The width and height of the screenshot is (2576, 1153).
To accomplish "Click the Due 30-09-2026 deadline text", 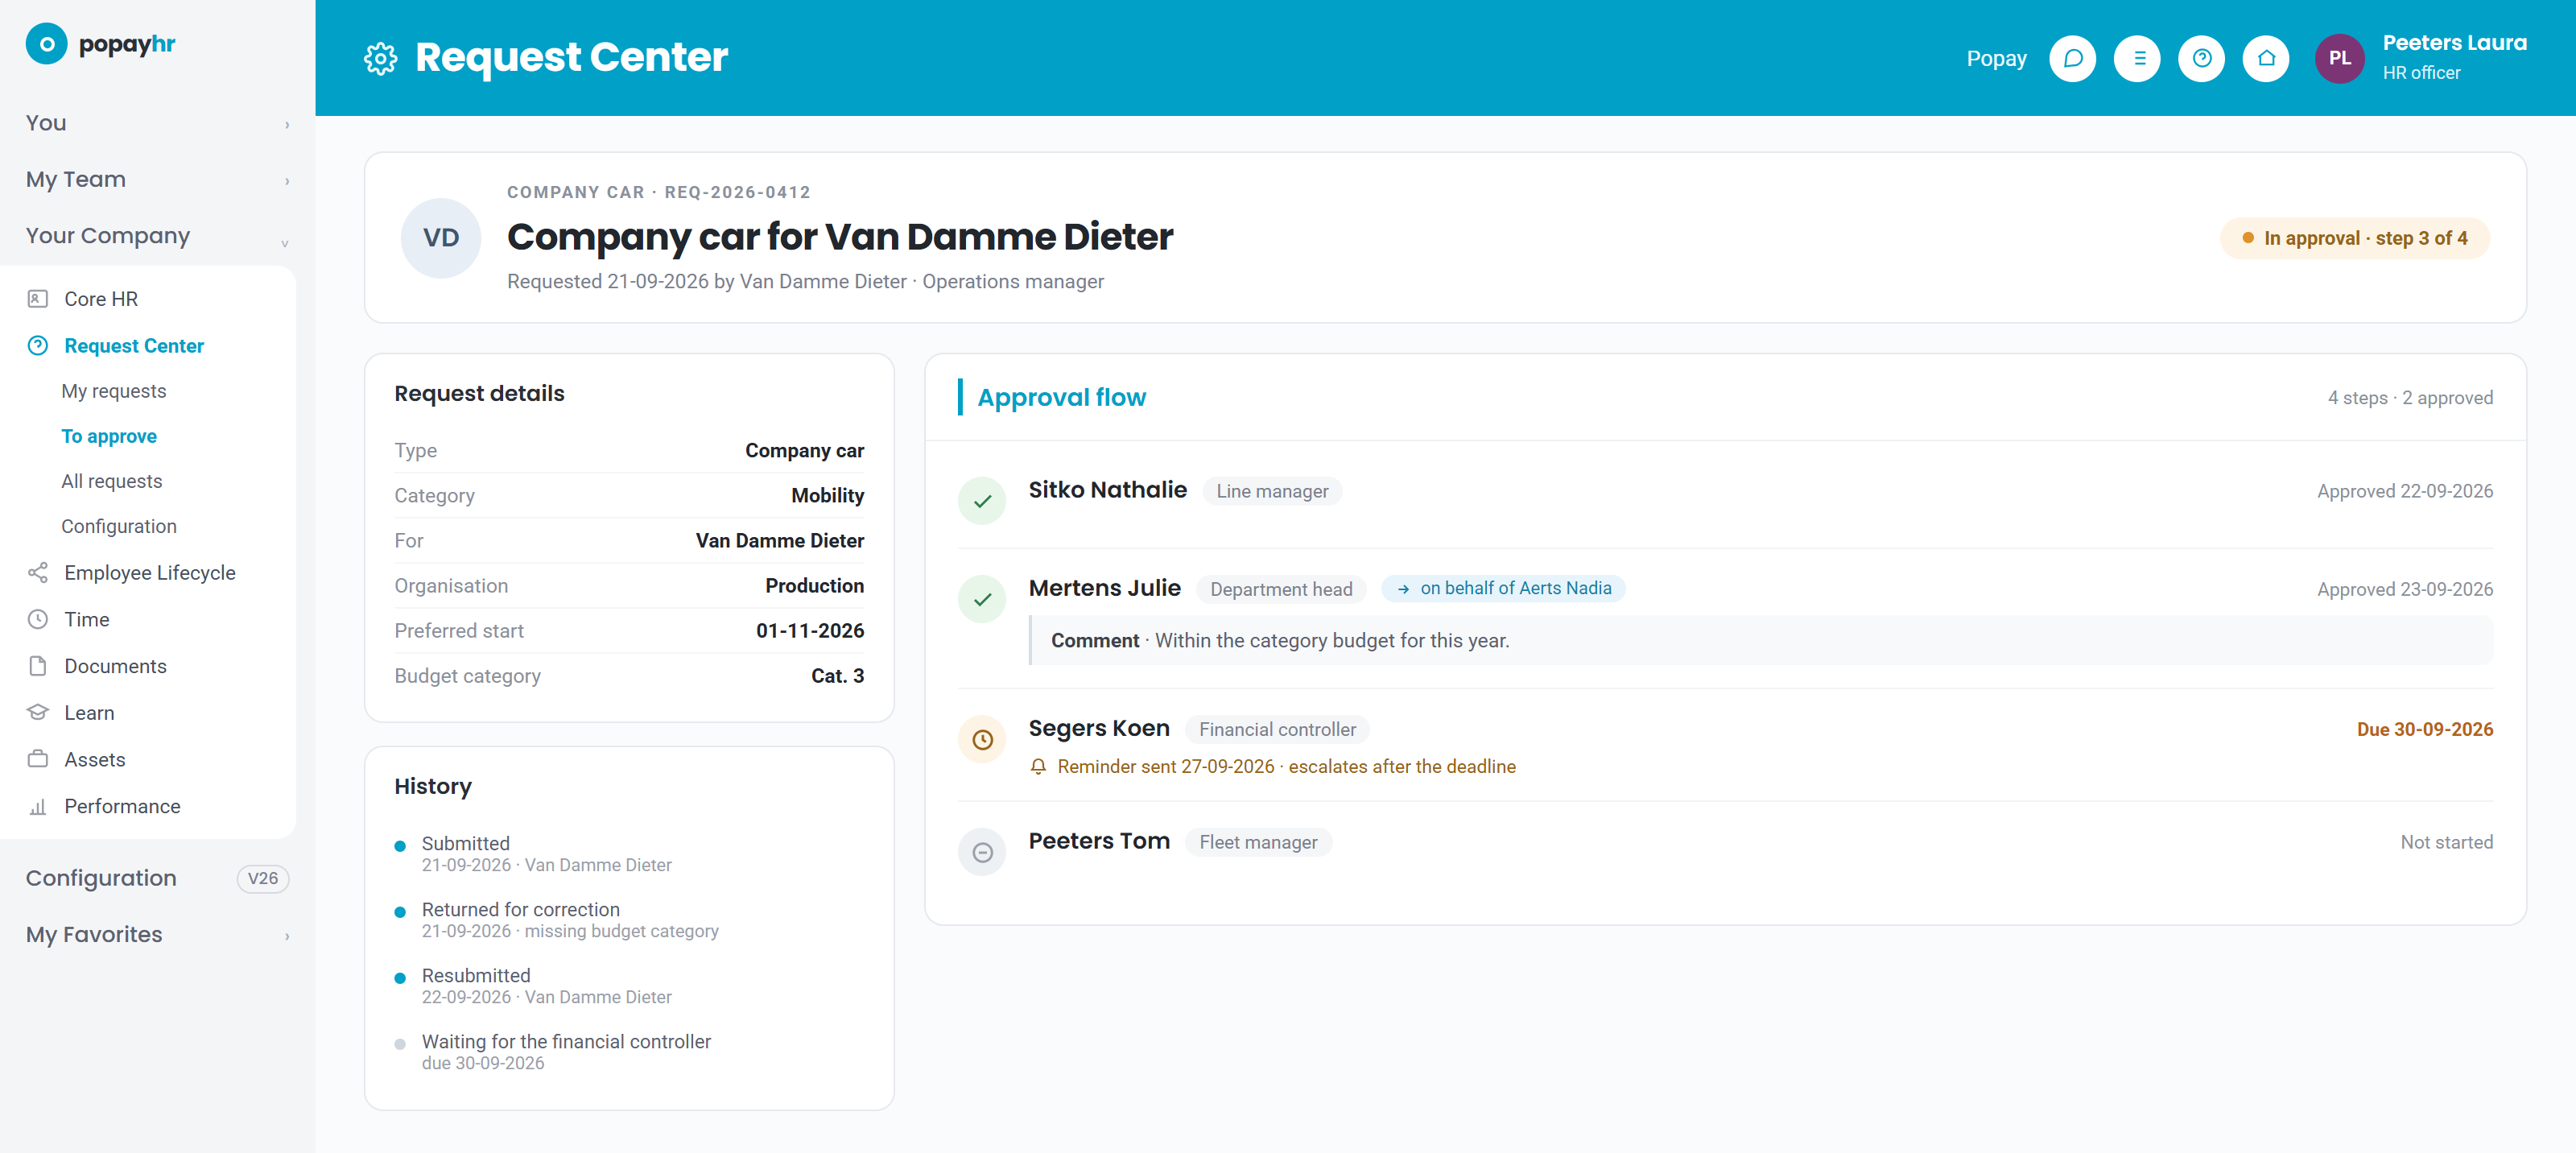I will point(2424,729).
